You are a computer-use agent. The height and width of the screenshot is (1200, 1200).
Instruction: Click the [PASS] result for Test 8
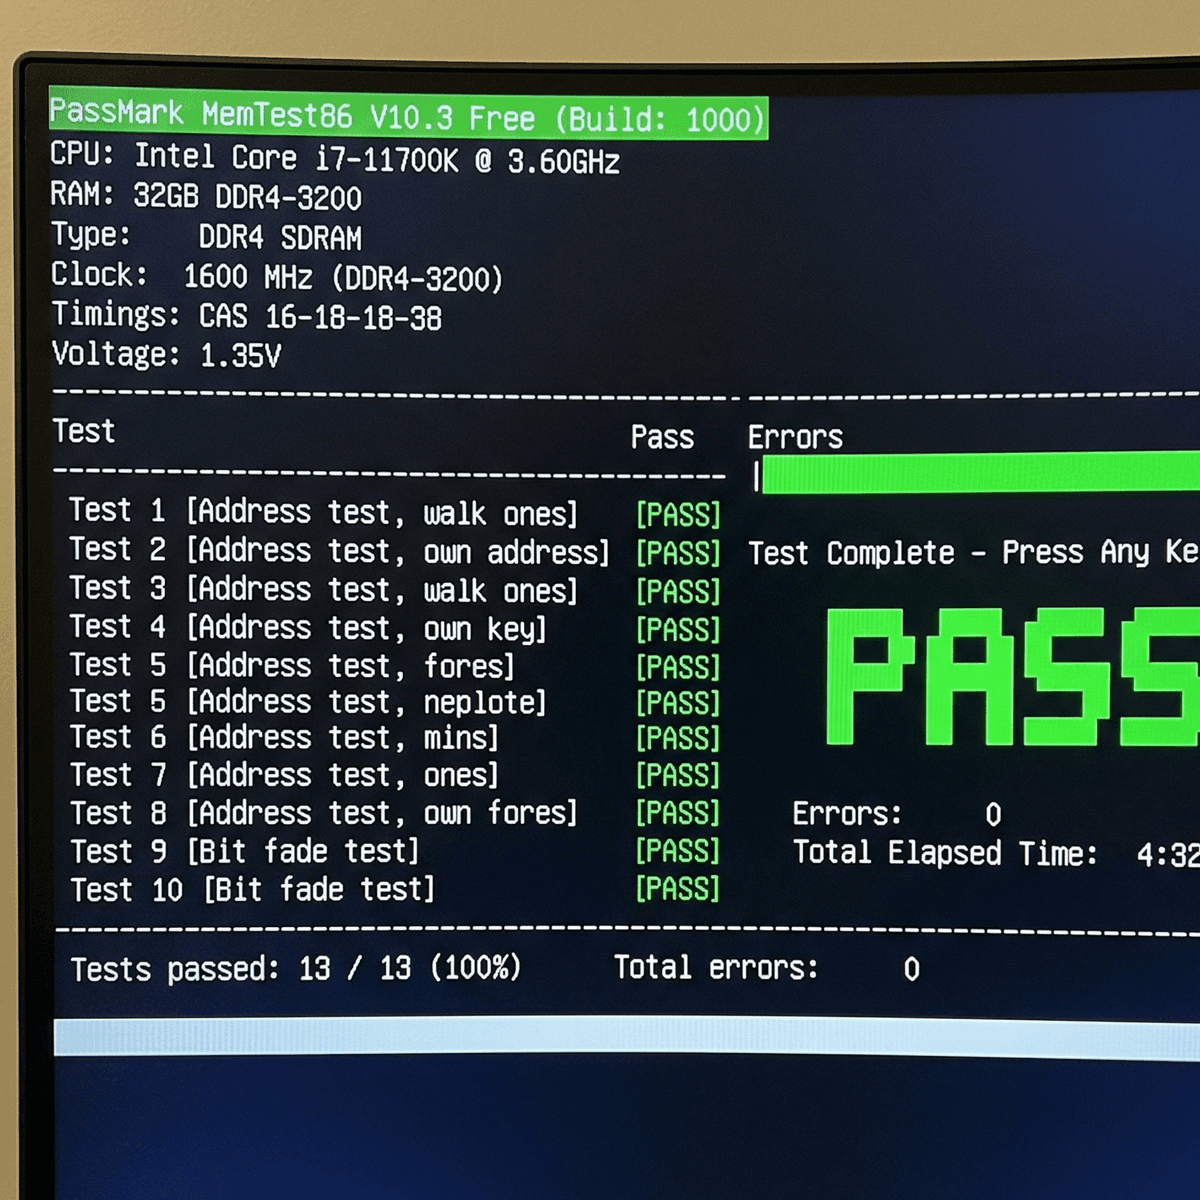click(x=678, y=813)
